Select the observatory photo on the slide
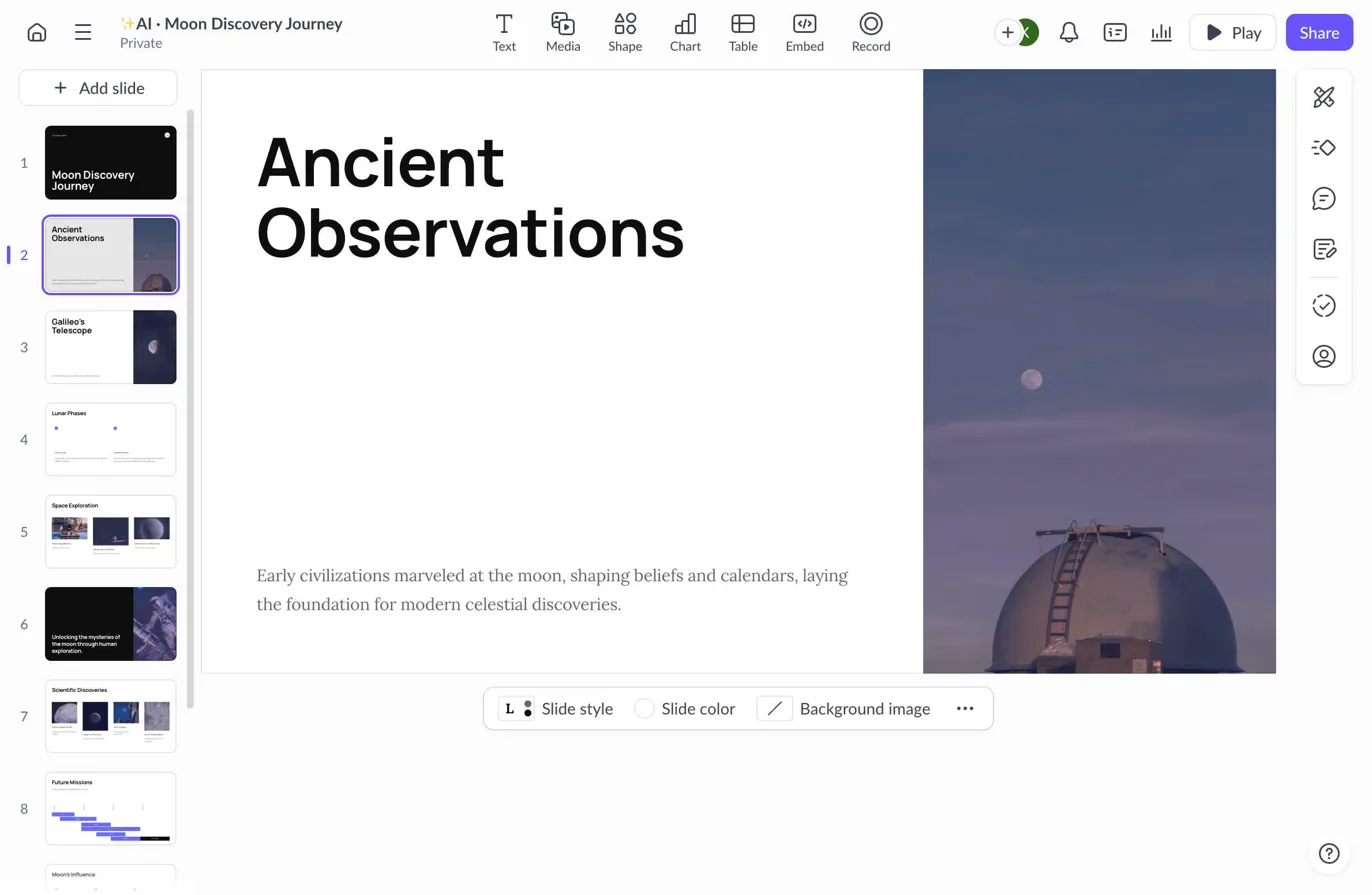 click(1099, 371)
